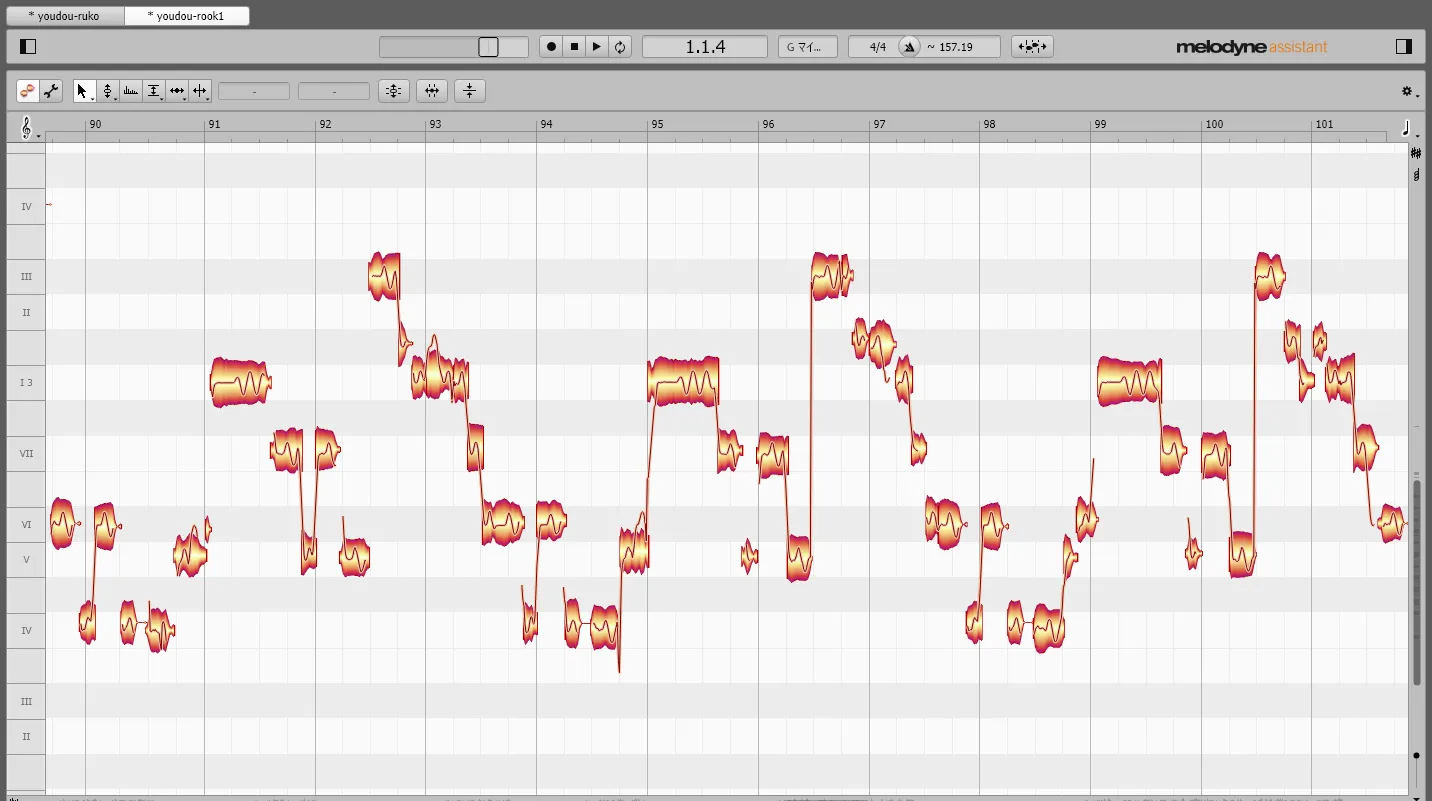Viewport: 1432px width, 801px height.
Task: Click the bar 93 ruler marker
Action: (435, 125)
